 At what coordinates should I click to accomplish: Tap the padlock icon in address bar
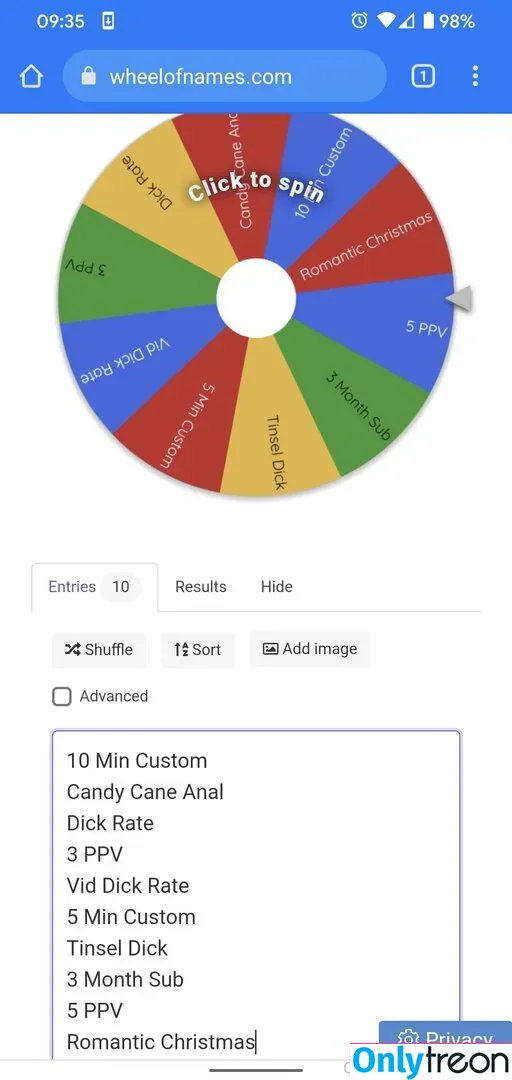pyautogui.click(x=88, y=76)
